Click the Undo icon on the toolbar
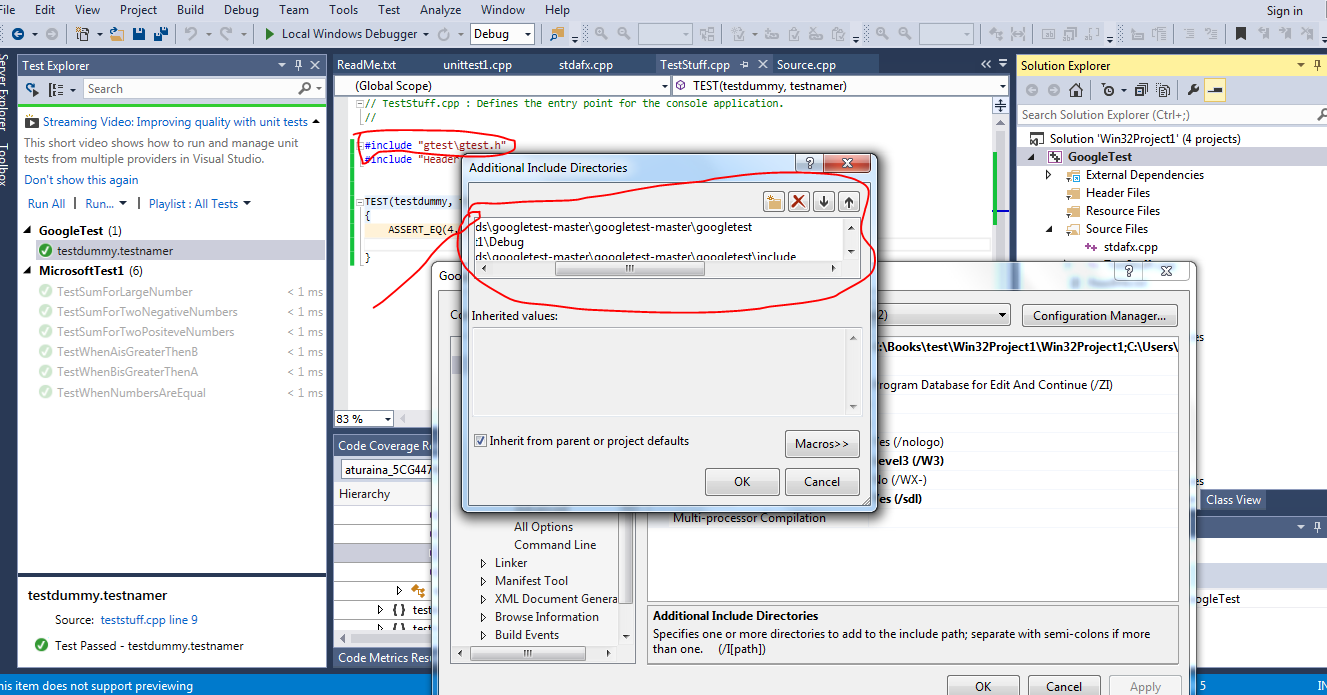The height and width of the screenshot is (695, 1327). click(x=189, y=32)
